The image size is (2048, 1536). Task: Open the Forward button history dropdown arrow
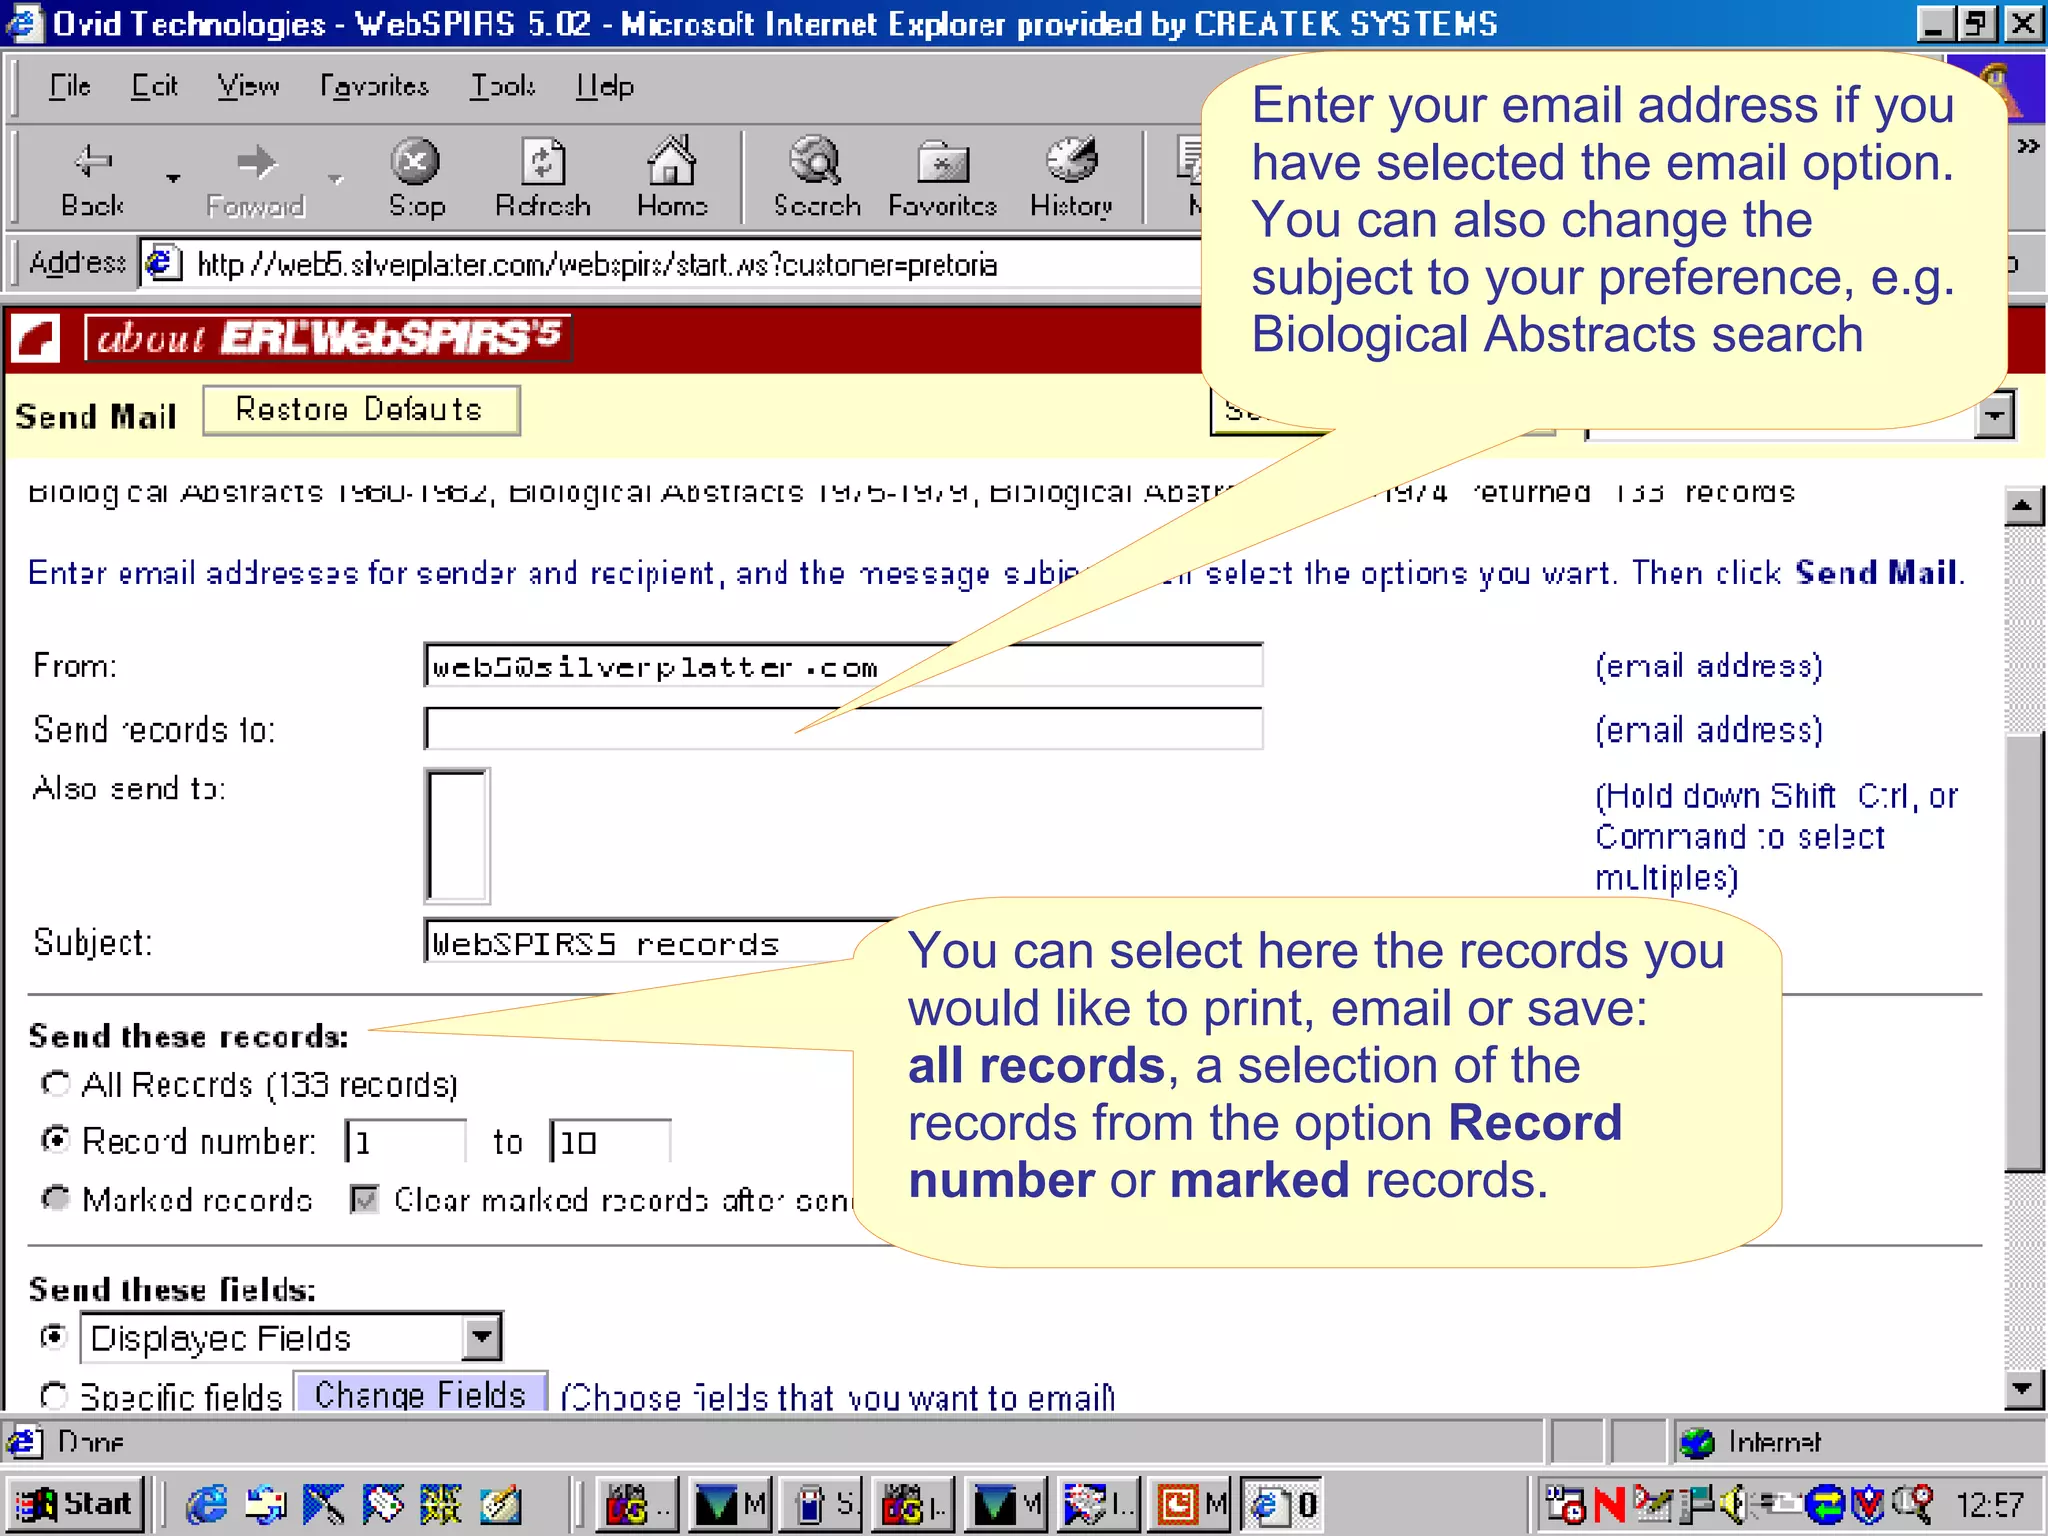tap(336, 178)
